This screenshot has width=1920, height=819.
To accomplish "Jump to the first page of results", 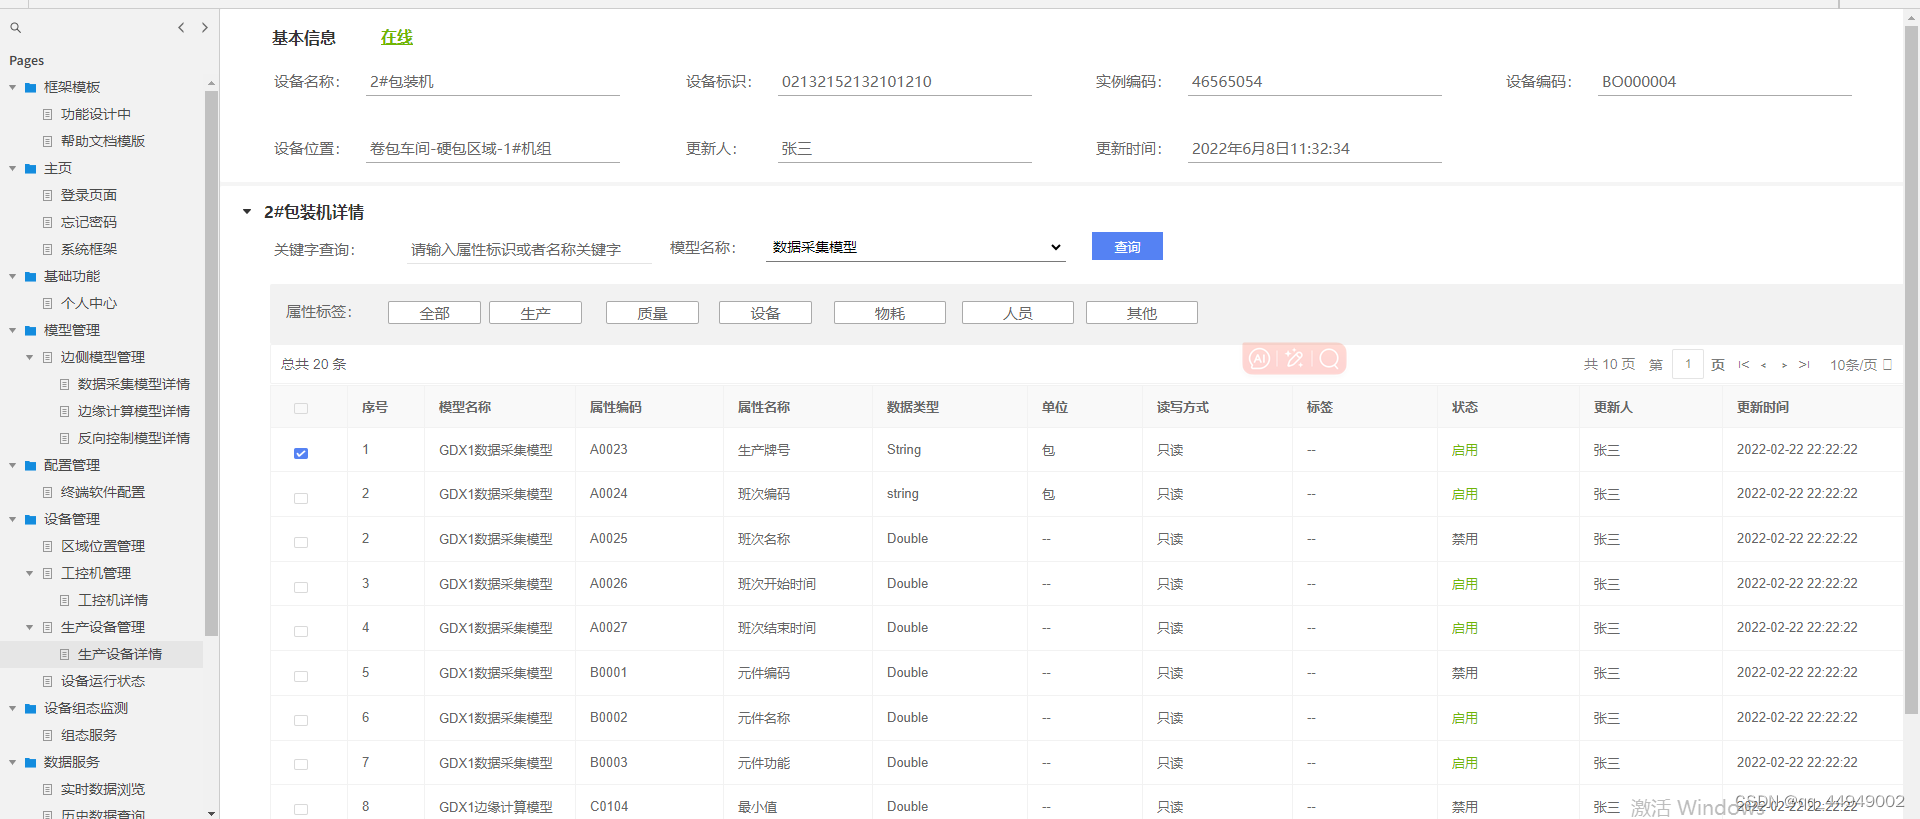I will click(1744, 365).
